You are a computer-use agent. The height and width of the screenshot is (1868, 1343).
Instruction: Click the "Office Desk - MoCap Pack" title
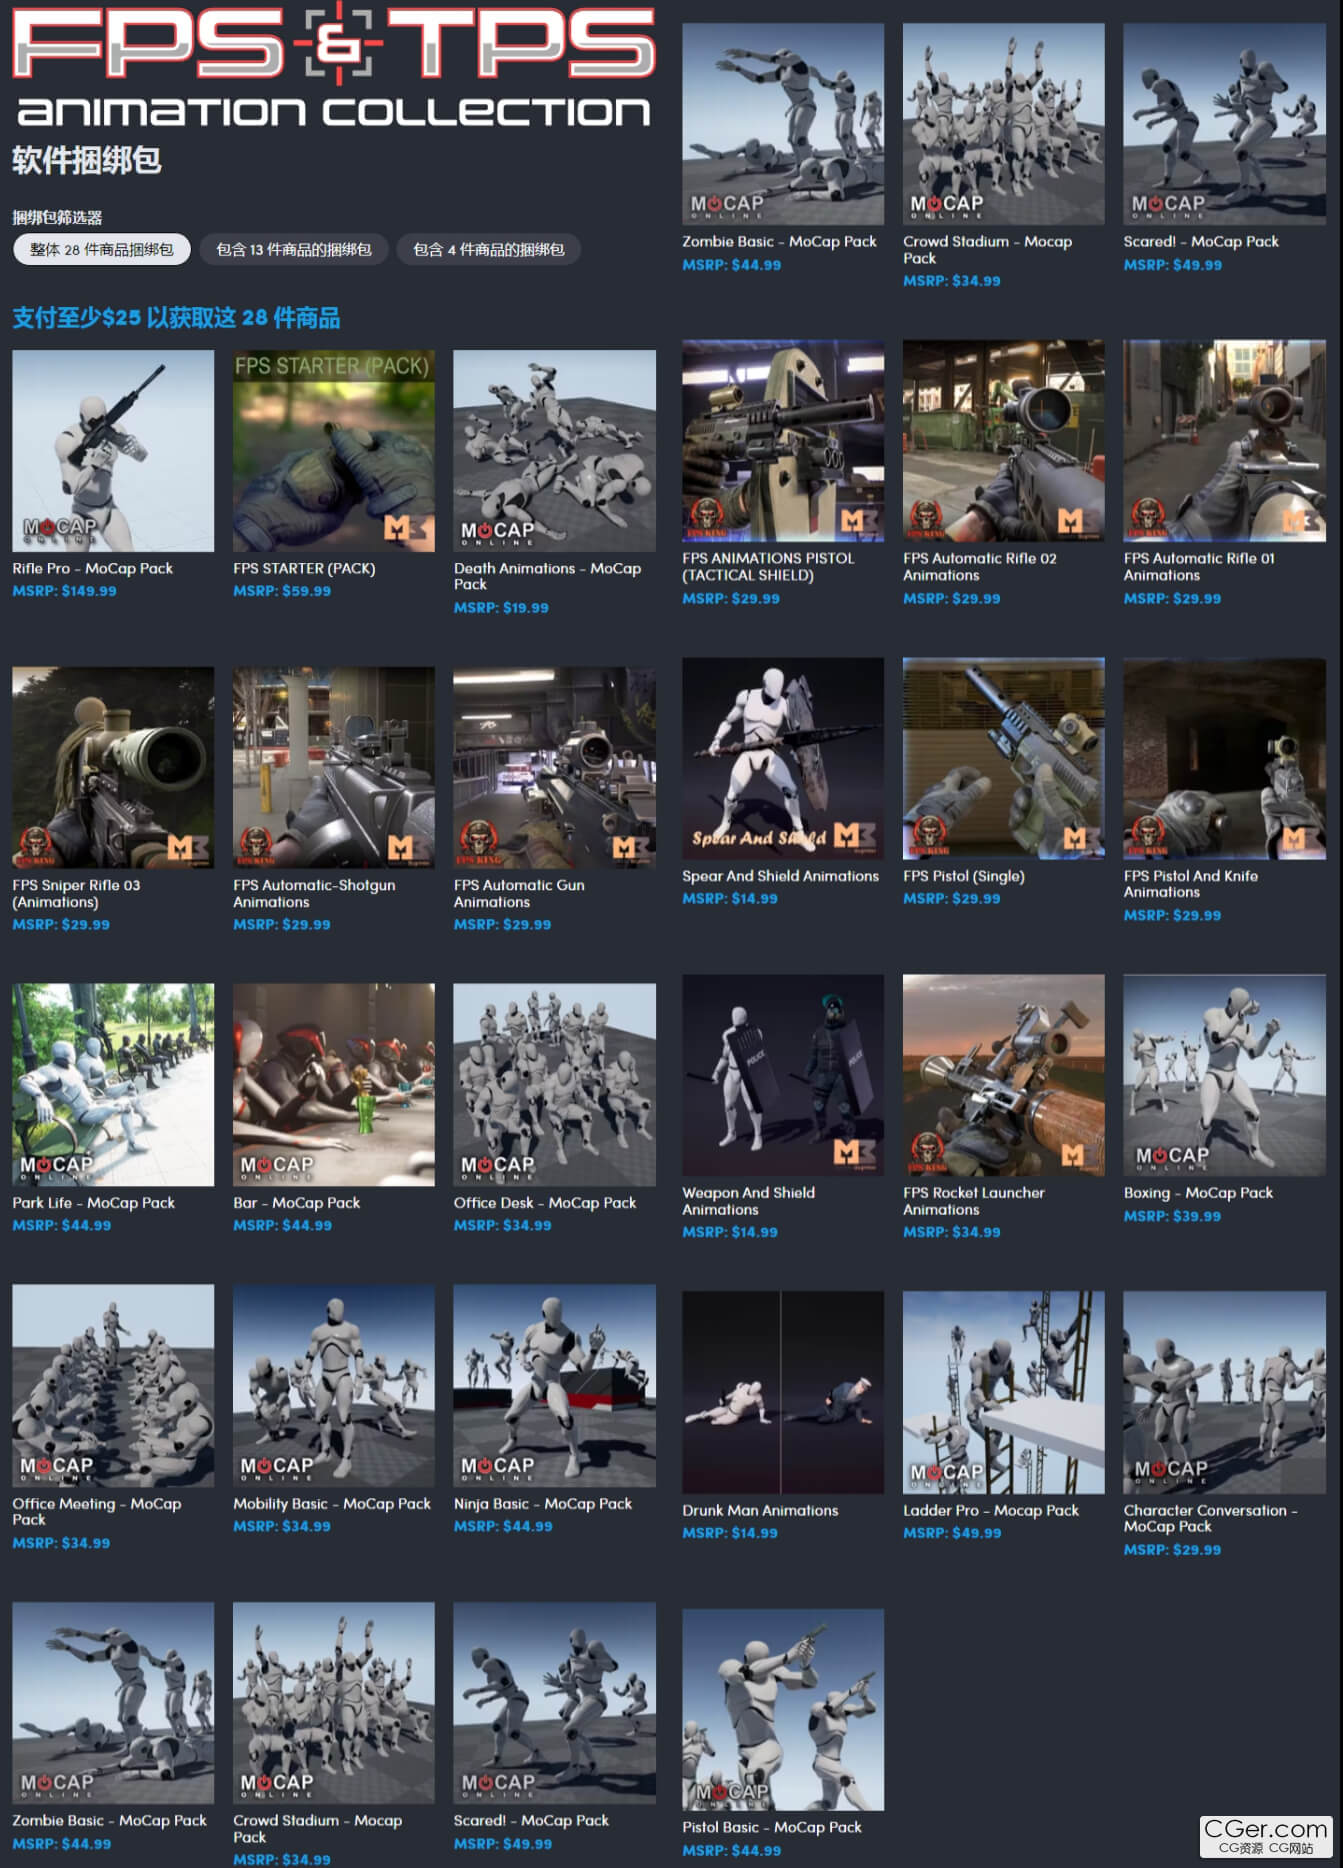[544, 1203]
